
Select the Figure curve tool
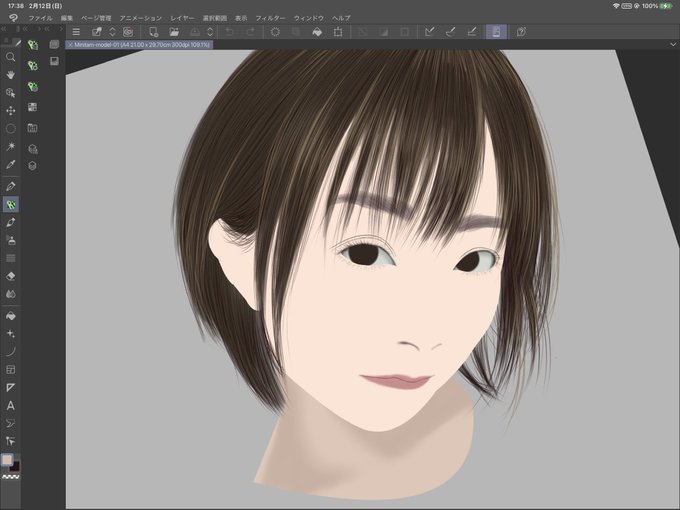coord(11,351)
